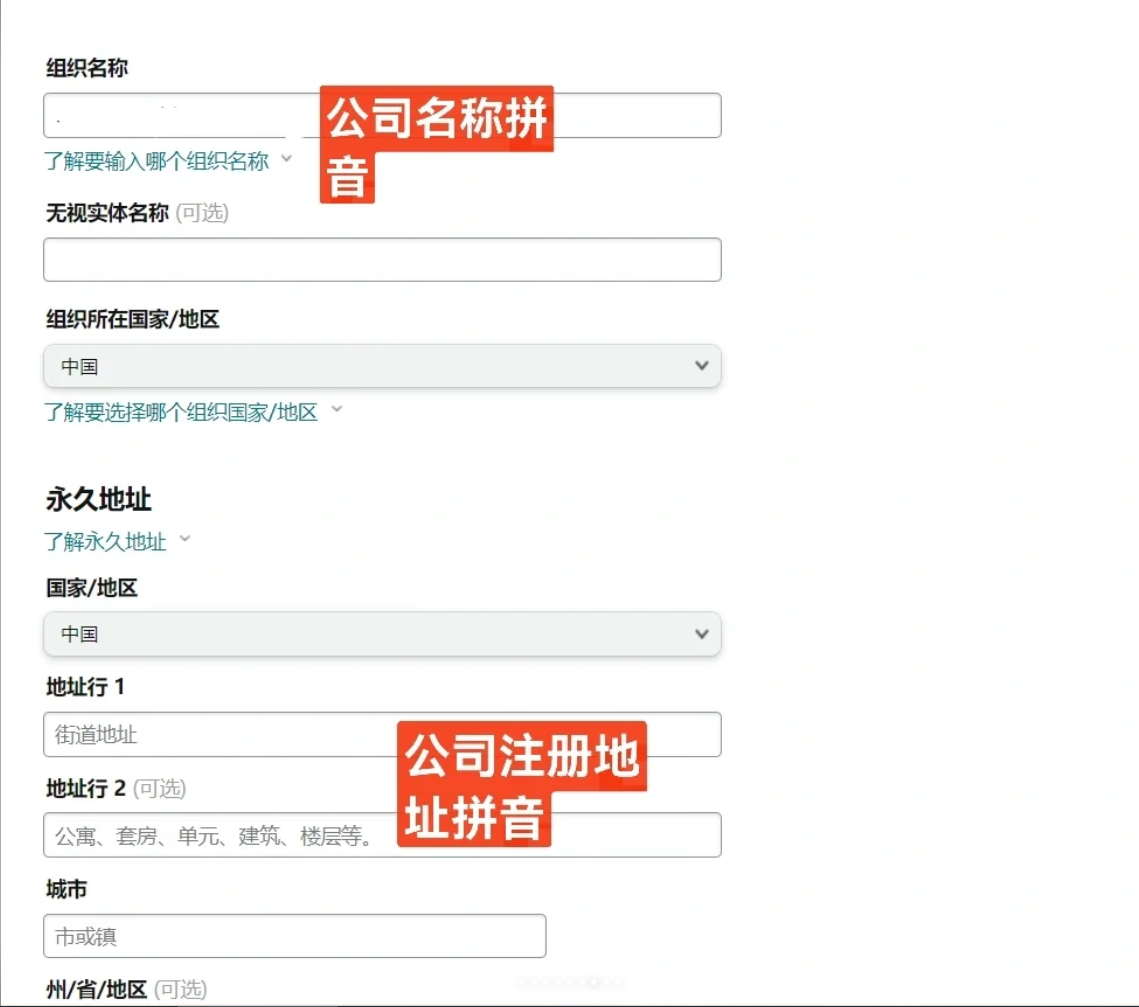
Task: Open the 了解要输入哪个组织名称 help link
Action: [x=157, y=161]
